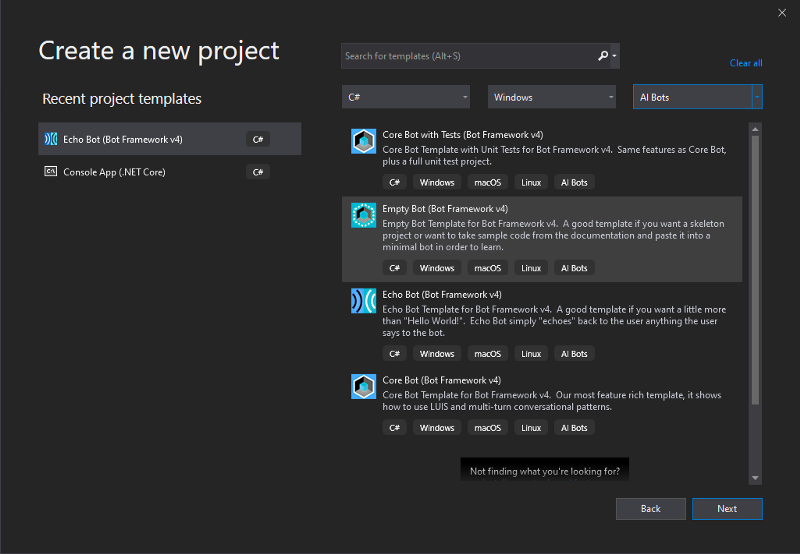Image resolution: width=800 pixels, height=554 pixels.
Task: Click the Echo Bot icon in recent templates
Action: pos(51,139)
